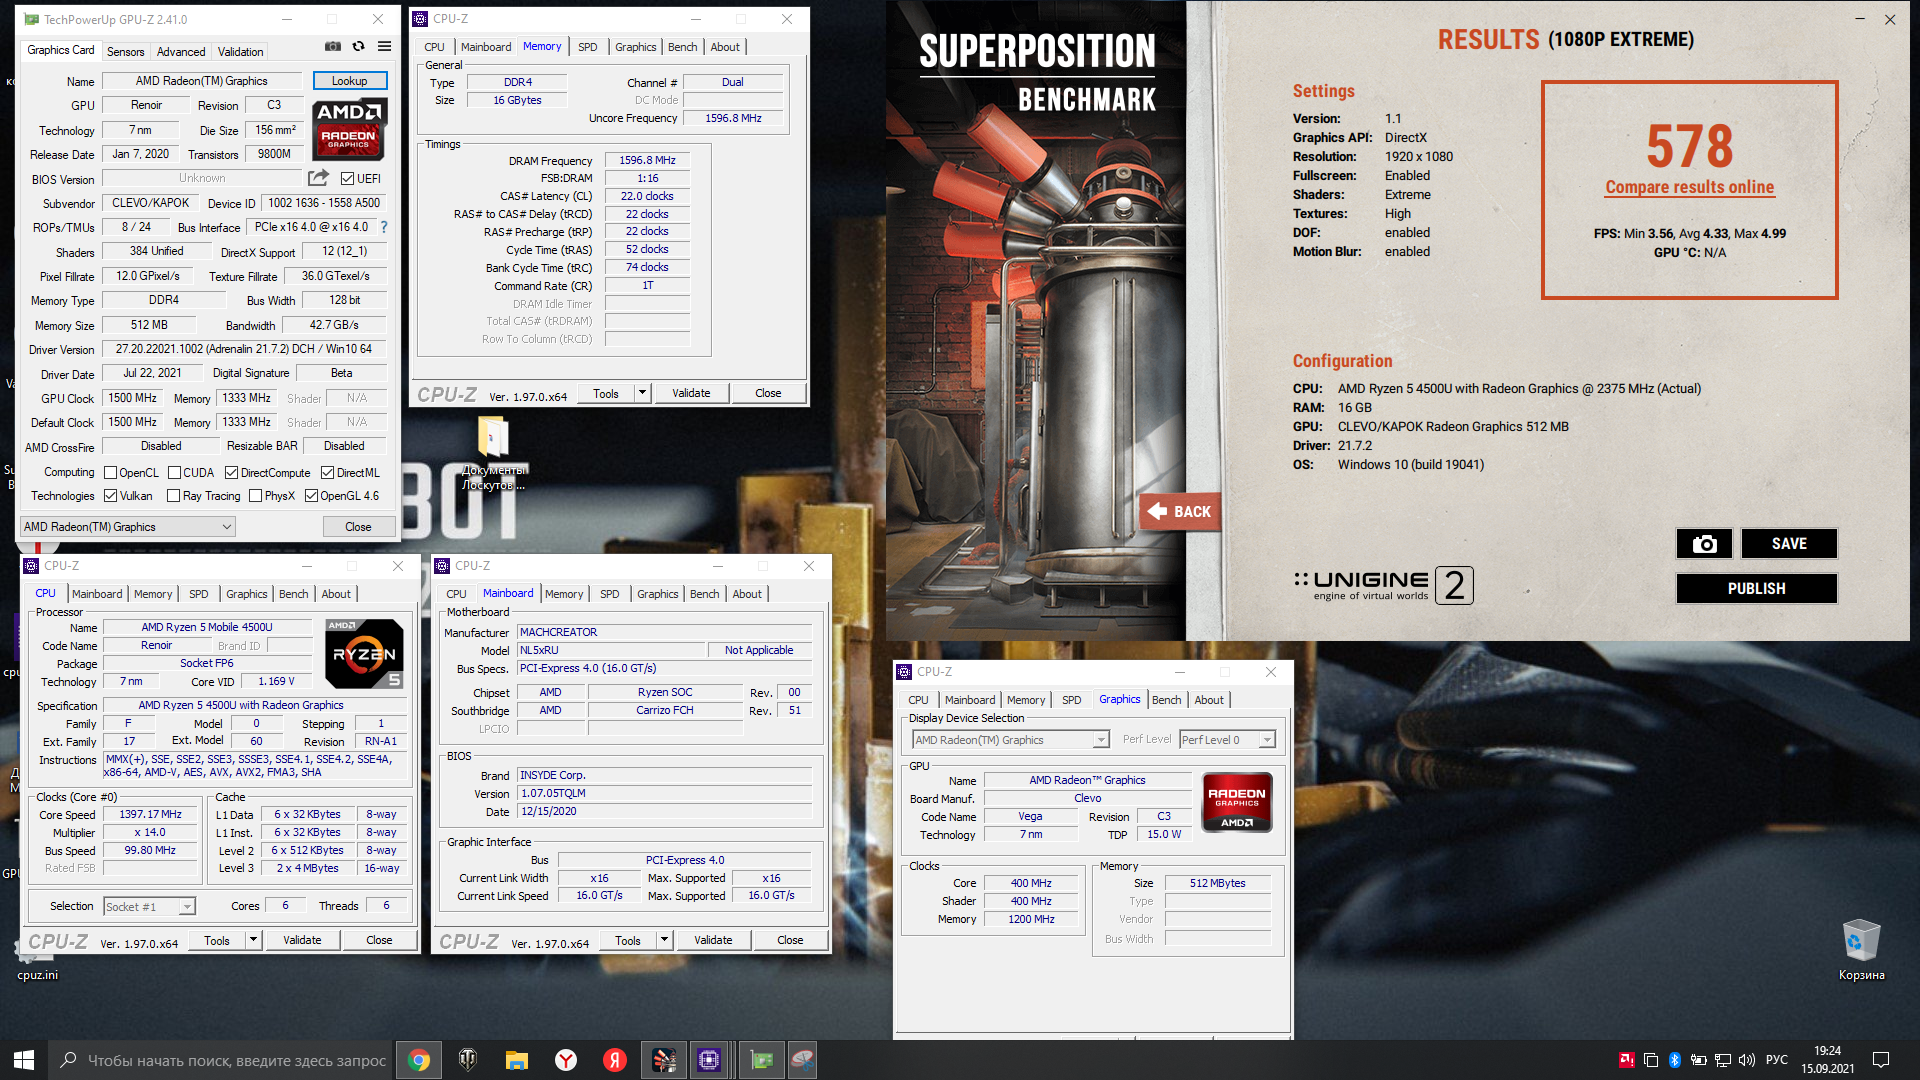Click Tools button in CPU-Z CPU window
The width and height of the screenshot is (1920, 1080).
tap(217, 940)
